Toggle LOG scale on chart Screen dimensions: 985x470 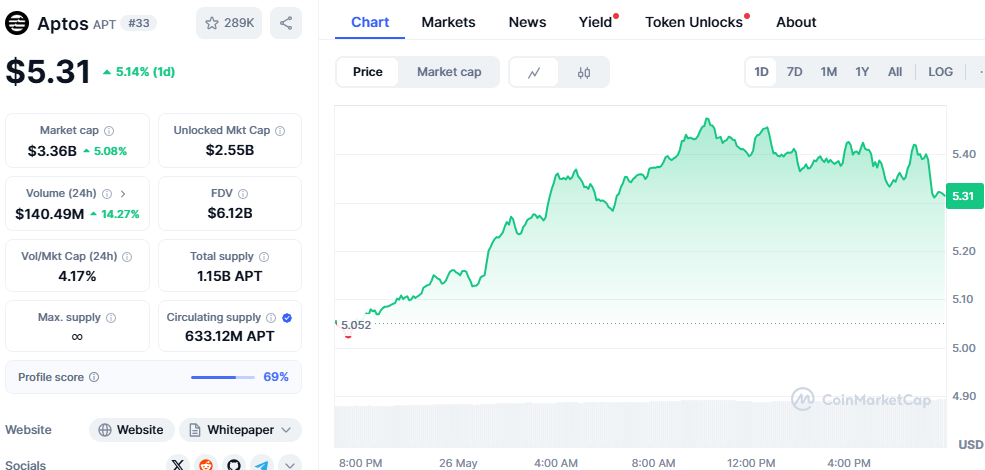point(940,72)
